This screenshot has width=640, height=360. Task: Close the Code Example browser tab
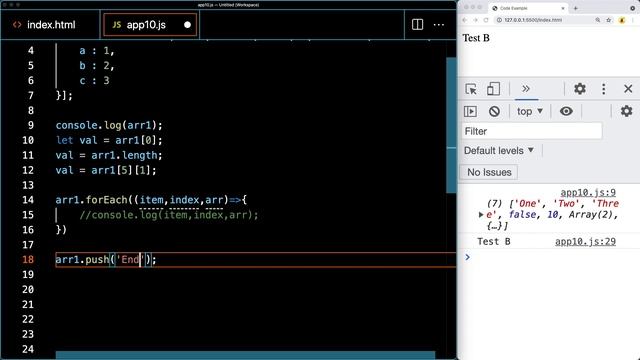coord(563,8)
